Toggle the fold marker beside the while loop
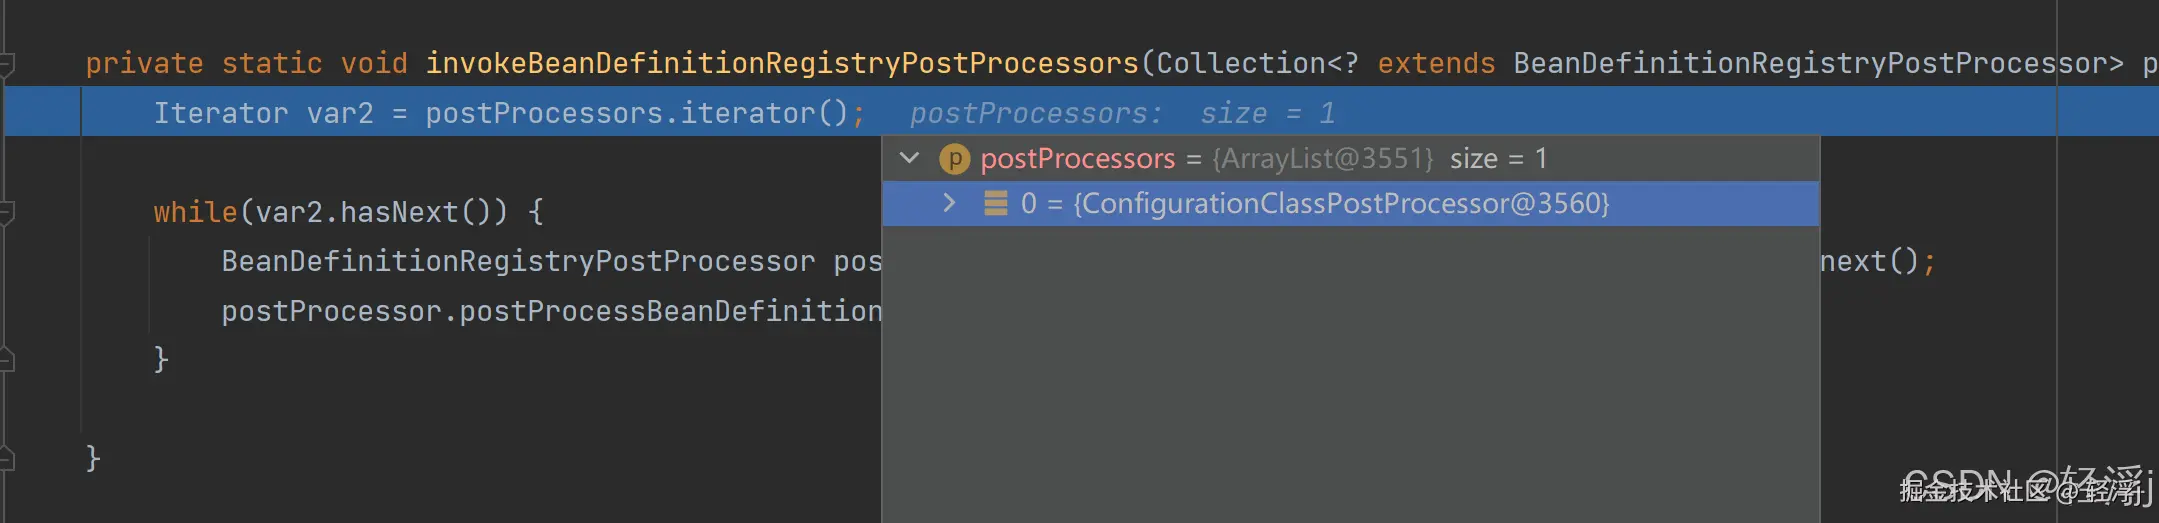This screenshot has height=523, width=2159. tap(6, 212)
